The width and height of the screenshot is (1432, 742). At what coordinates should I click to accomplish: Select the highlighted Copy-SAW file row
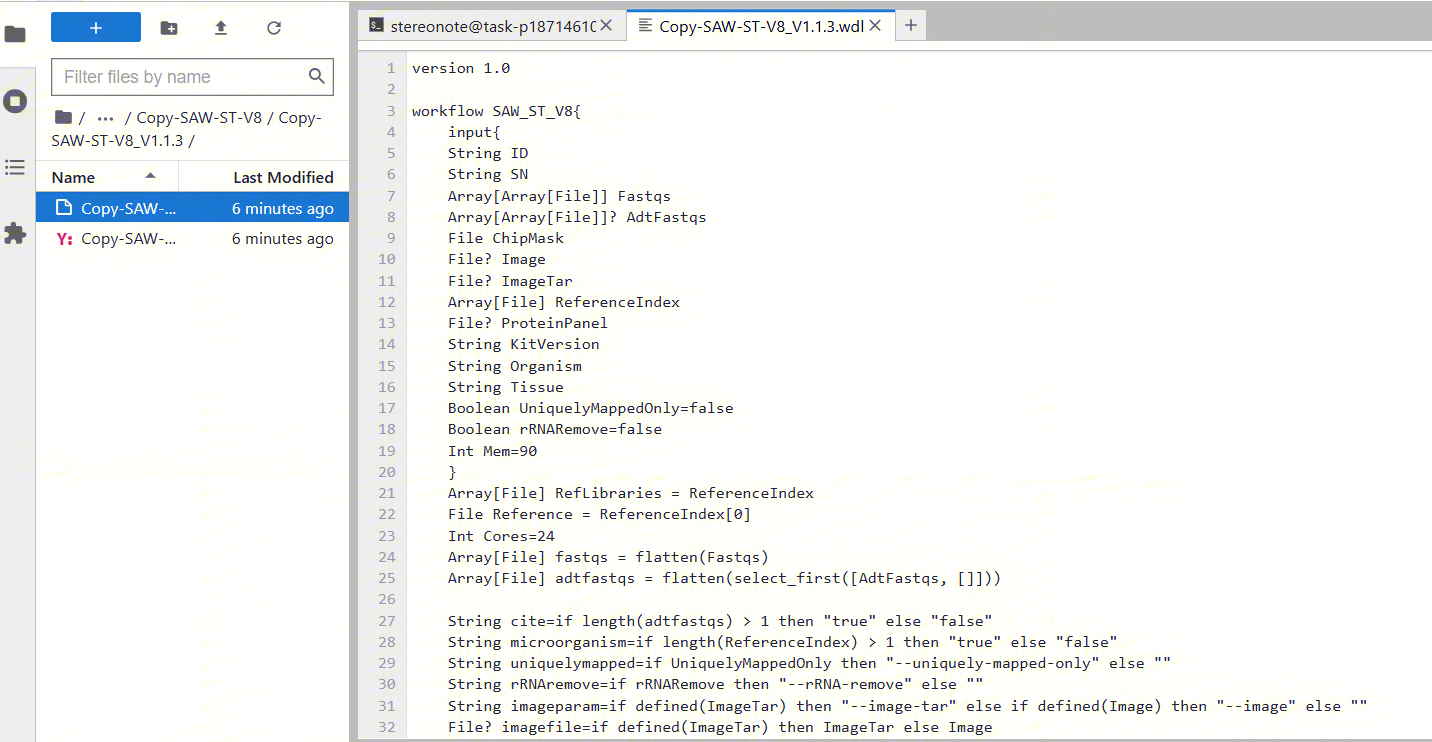click(193, 208)
